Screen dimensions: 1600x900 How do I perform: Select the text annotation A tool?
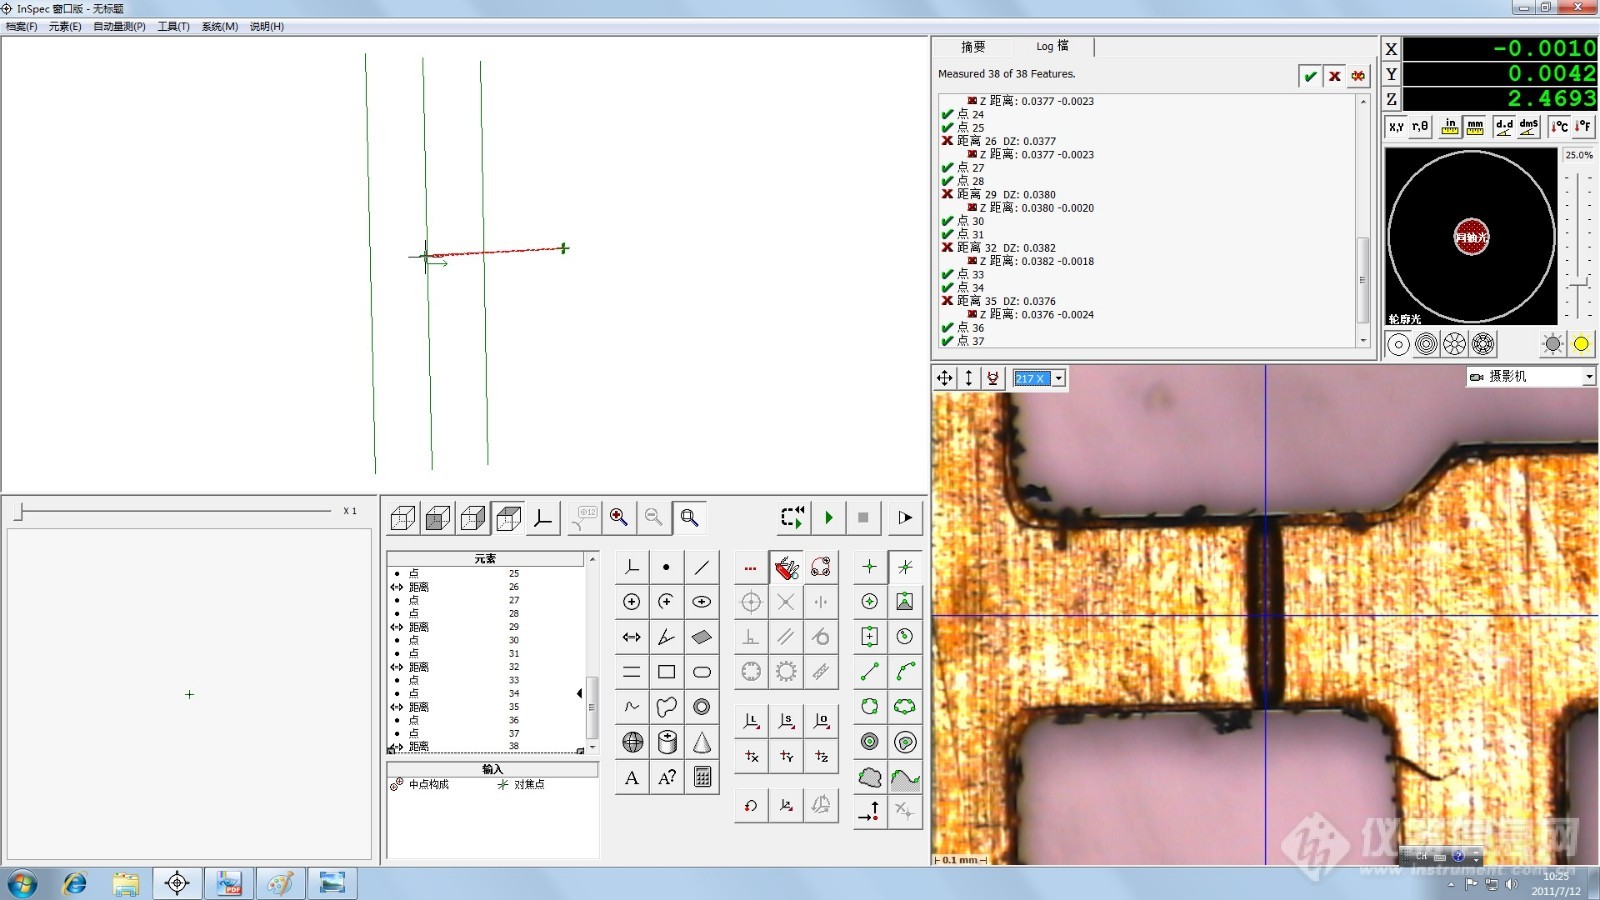631,777
